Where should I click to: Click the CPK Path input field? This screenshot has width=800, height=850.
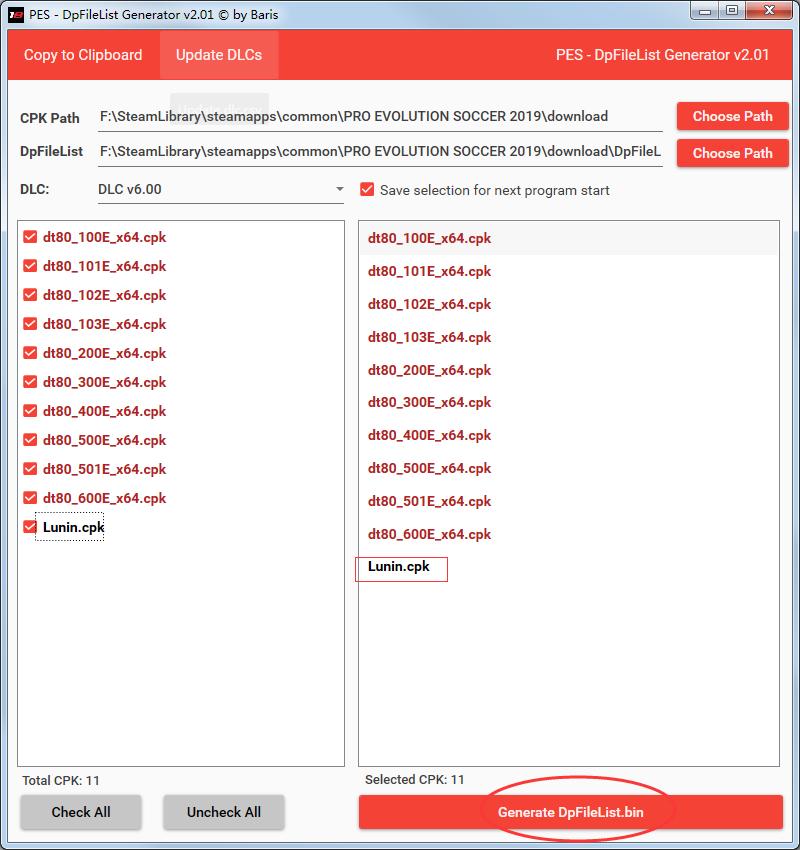point(380,117)
